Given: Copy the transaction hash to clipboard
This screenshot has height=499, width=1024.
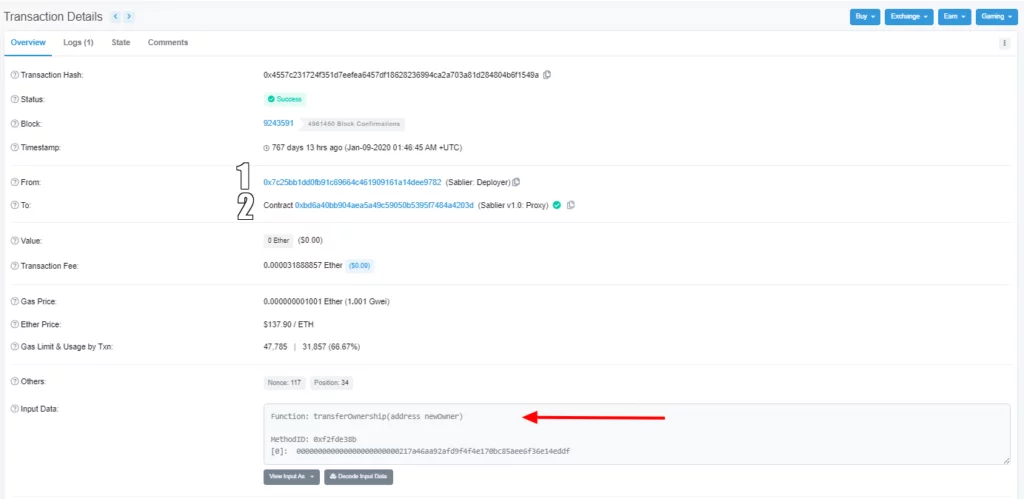Looking at the screenshot, I should [547, 75].
